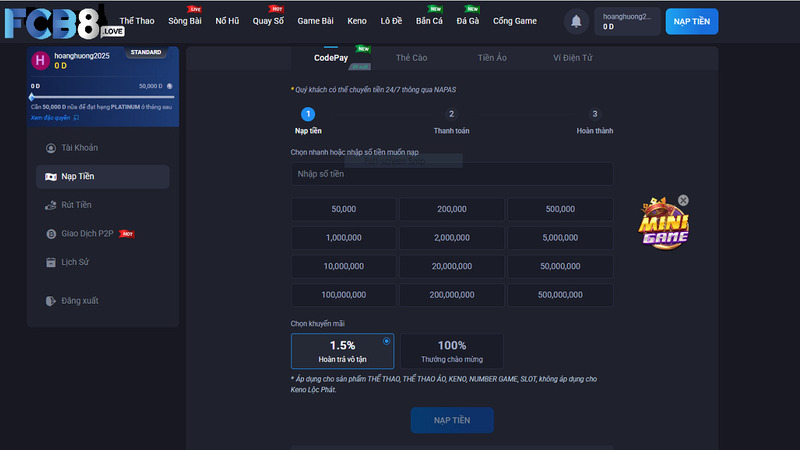Click the hoanghuong2025 username in the sidebar

coord(82,56)
